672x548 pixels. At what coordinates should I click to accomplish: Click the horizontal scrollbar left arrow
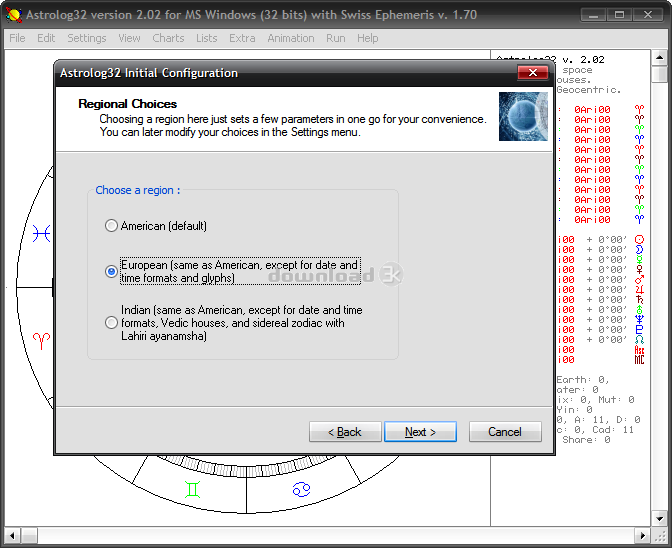12,536
